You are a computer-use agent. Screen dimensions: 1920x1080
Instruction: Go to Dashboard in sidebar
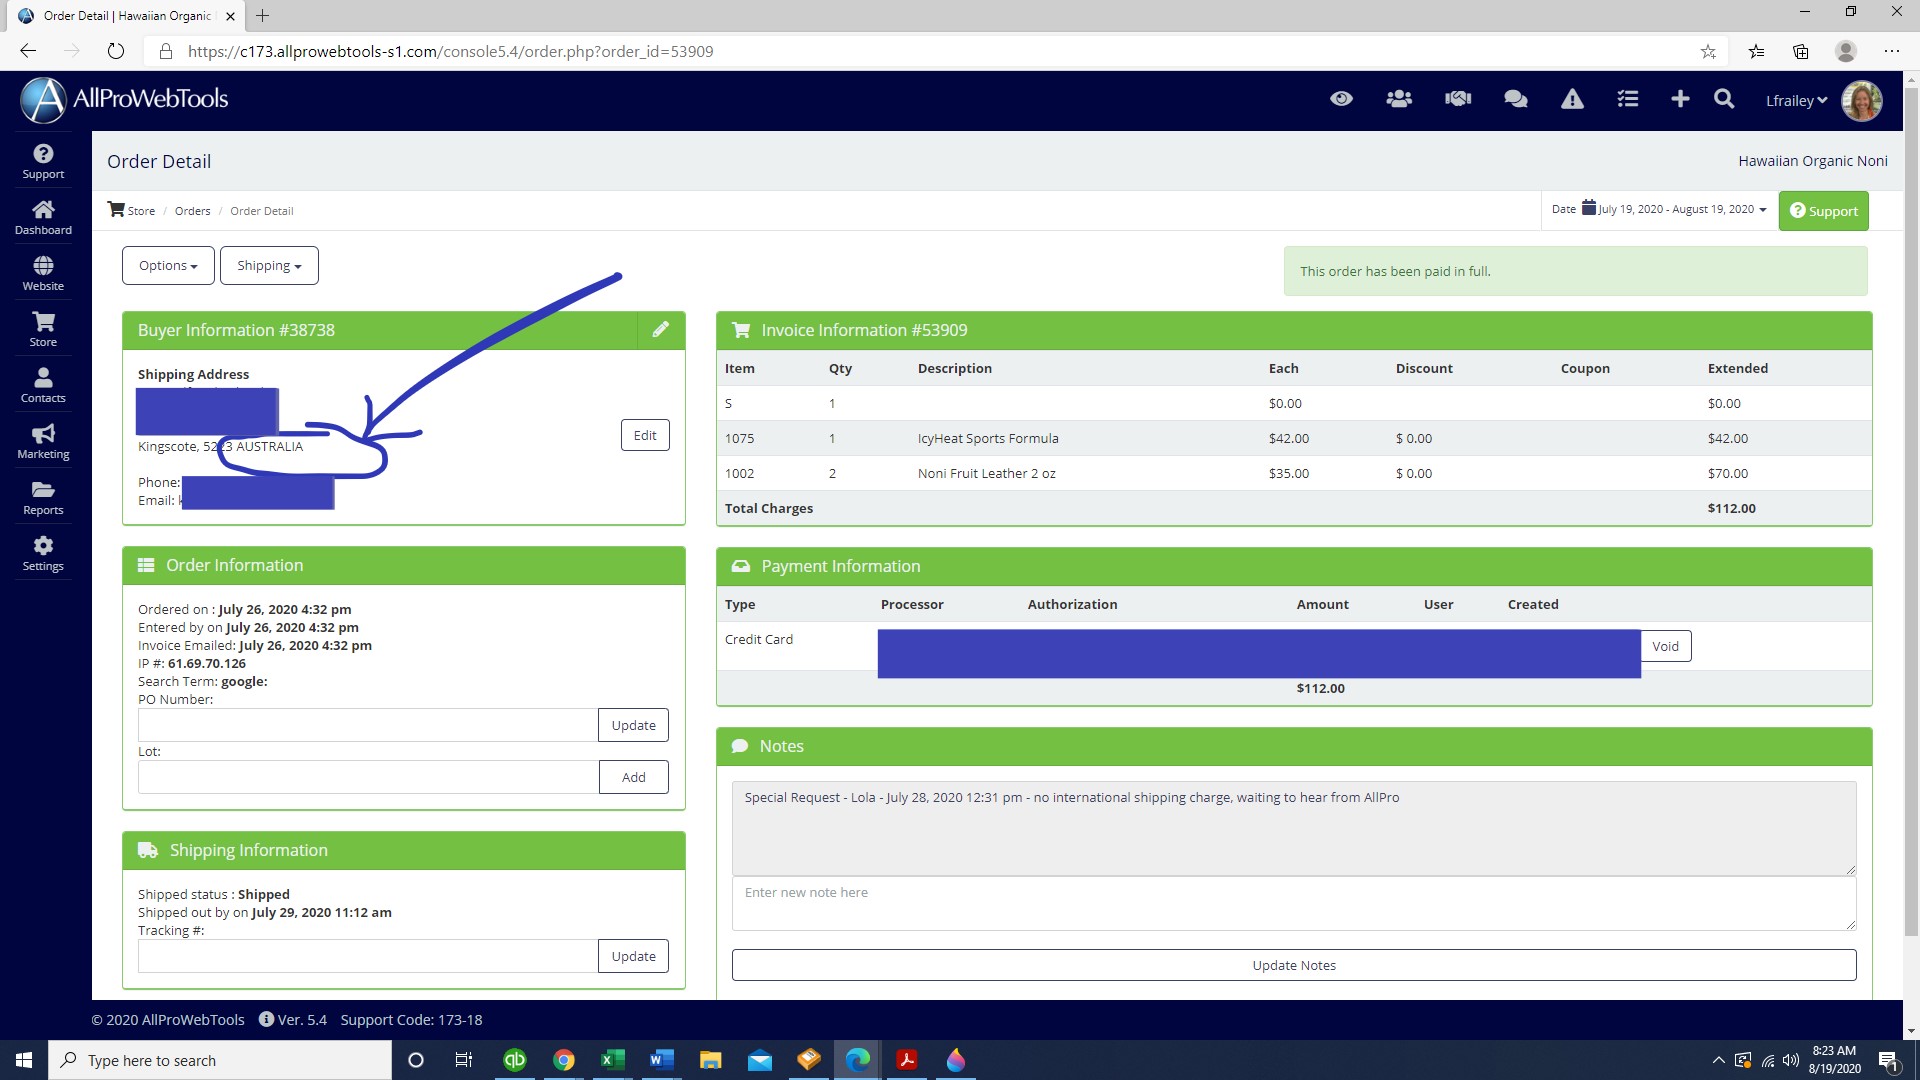pyautogui.click(x=43, y=217)
